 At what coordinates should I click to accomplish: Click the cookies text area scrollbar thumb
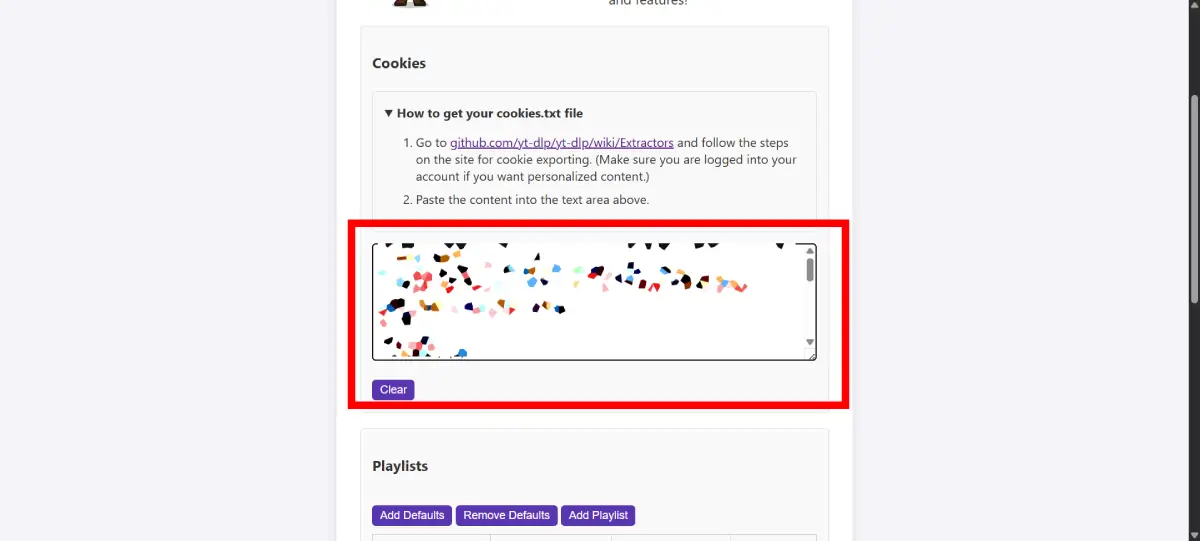tap(810, 270)
